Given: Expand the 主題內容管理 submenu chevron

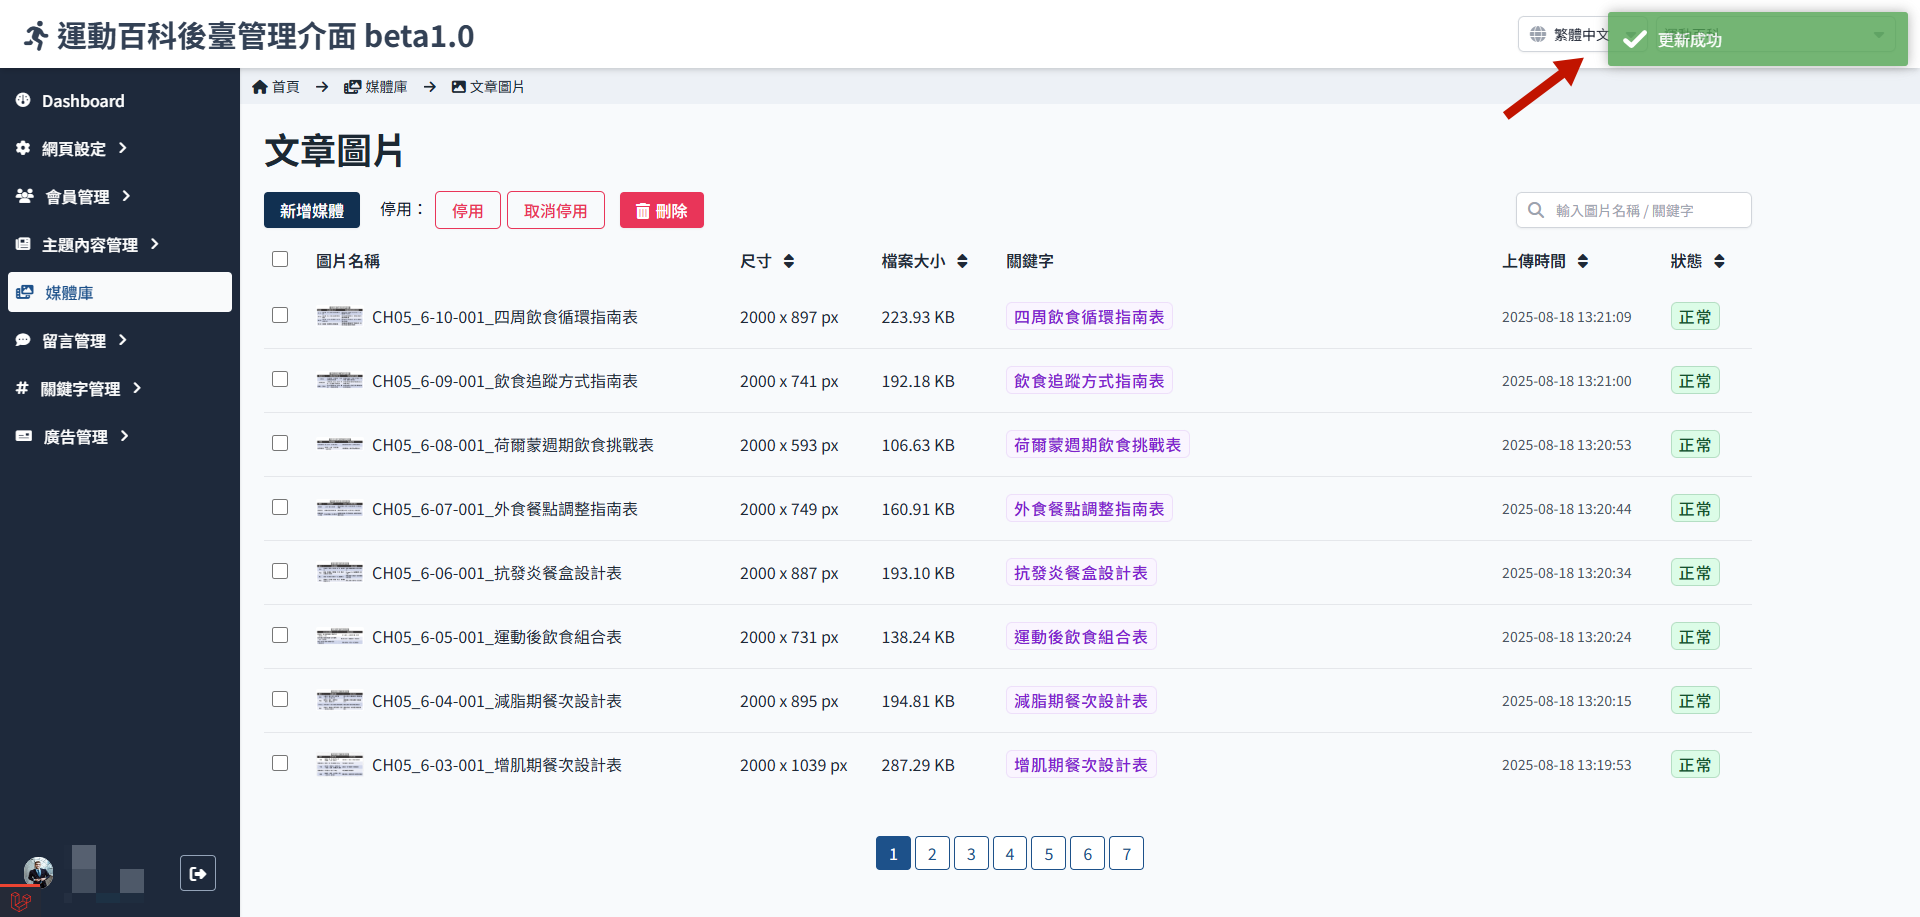Looking at the screenshot, I should point(155,244).
